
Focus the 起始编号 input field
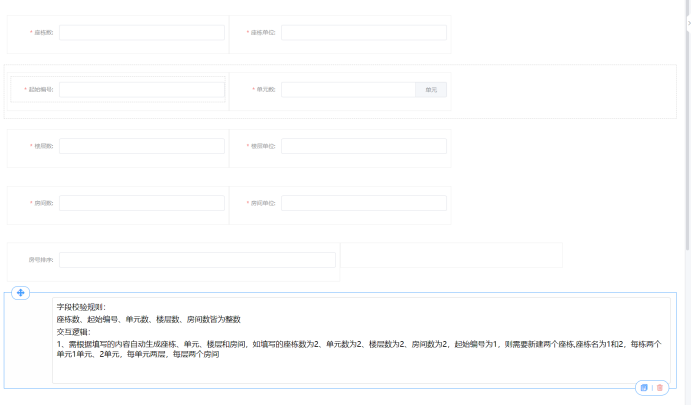point(142,89)
